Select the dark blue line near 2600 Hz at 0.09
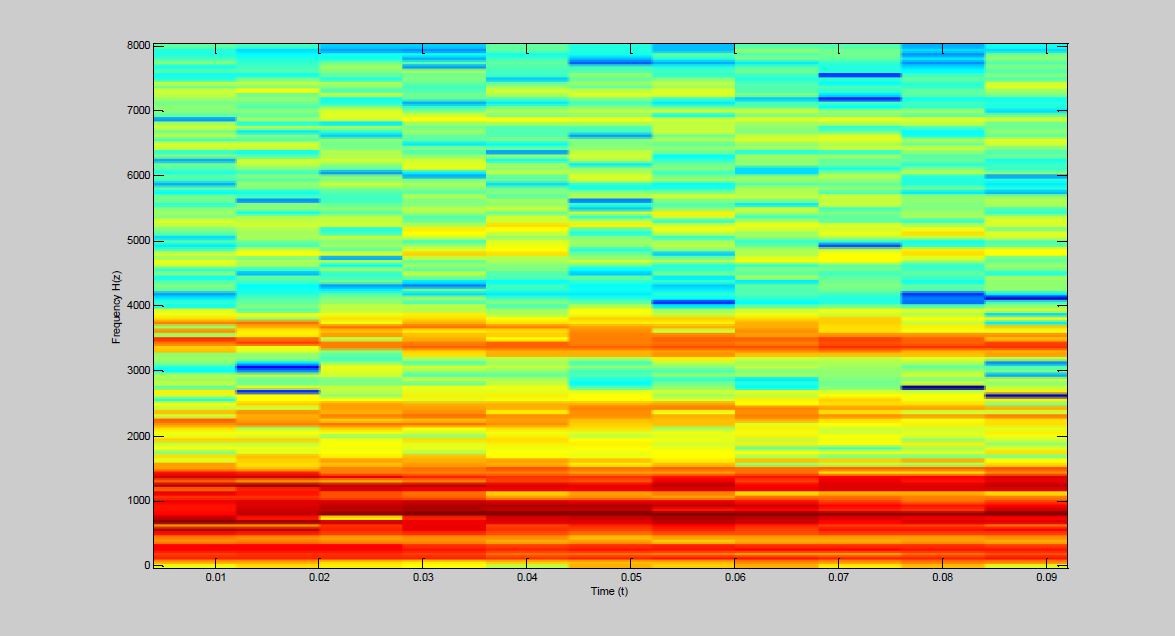Viewport: 1175px width, 636px height. coord(1025,396)
